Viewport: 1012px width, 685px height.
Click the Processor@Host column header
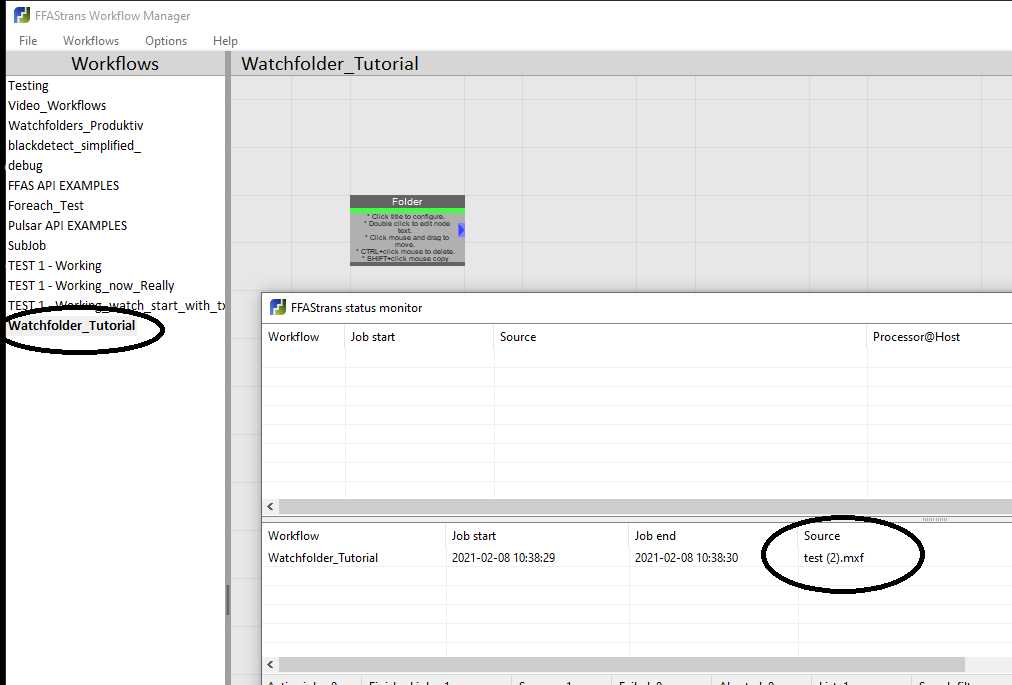tap(916, 336)
